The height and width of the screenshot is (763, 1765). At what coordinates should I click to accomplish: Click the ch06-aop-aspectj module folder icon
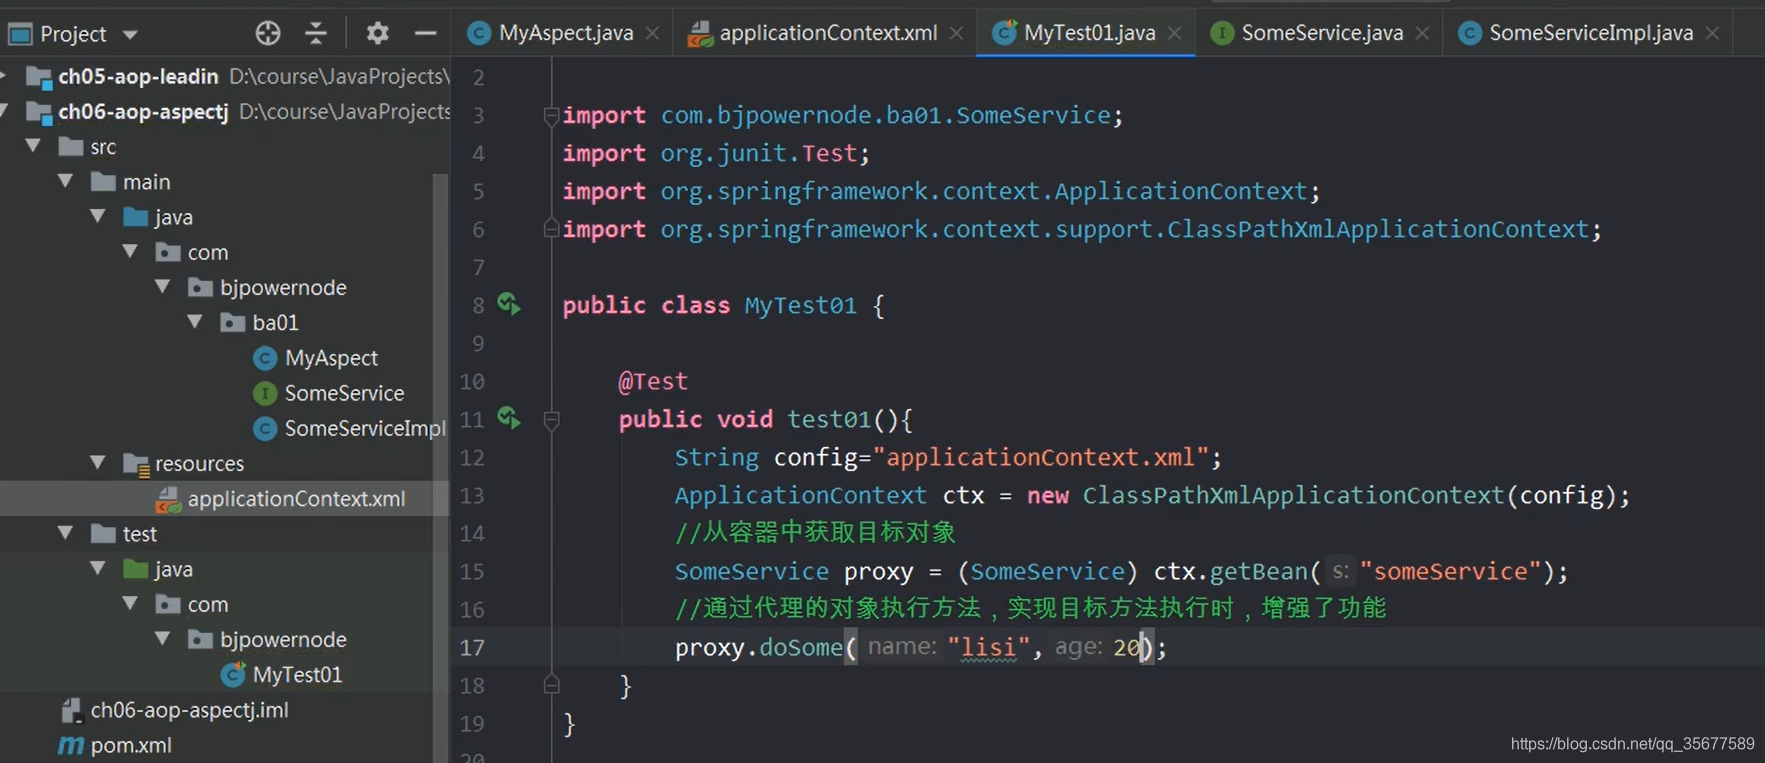(x=39, y=112)
